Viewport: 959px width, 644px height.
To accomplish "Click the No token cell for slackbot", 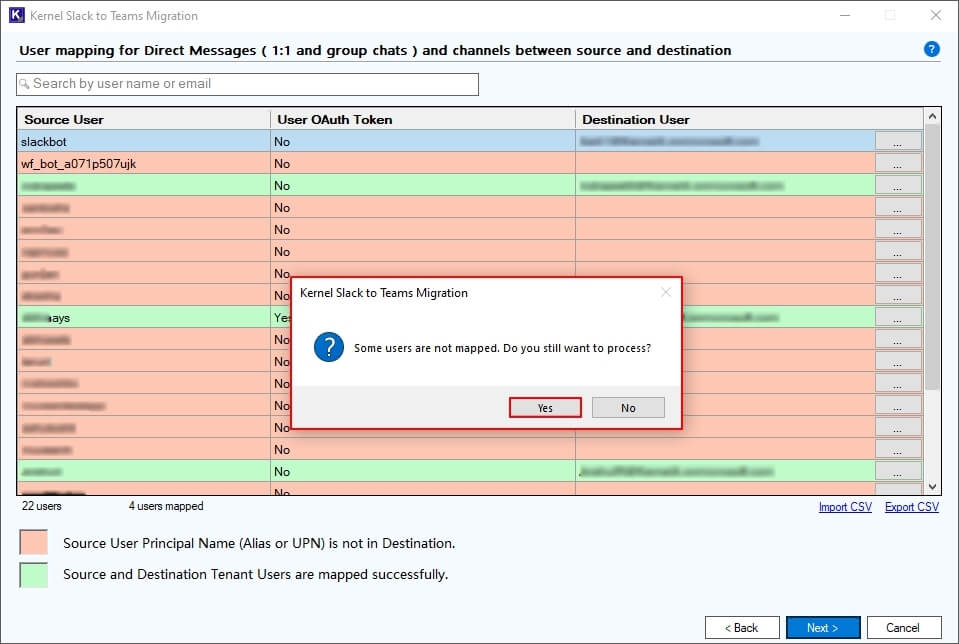I will (x=423, y=141).
